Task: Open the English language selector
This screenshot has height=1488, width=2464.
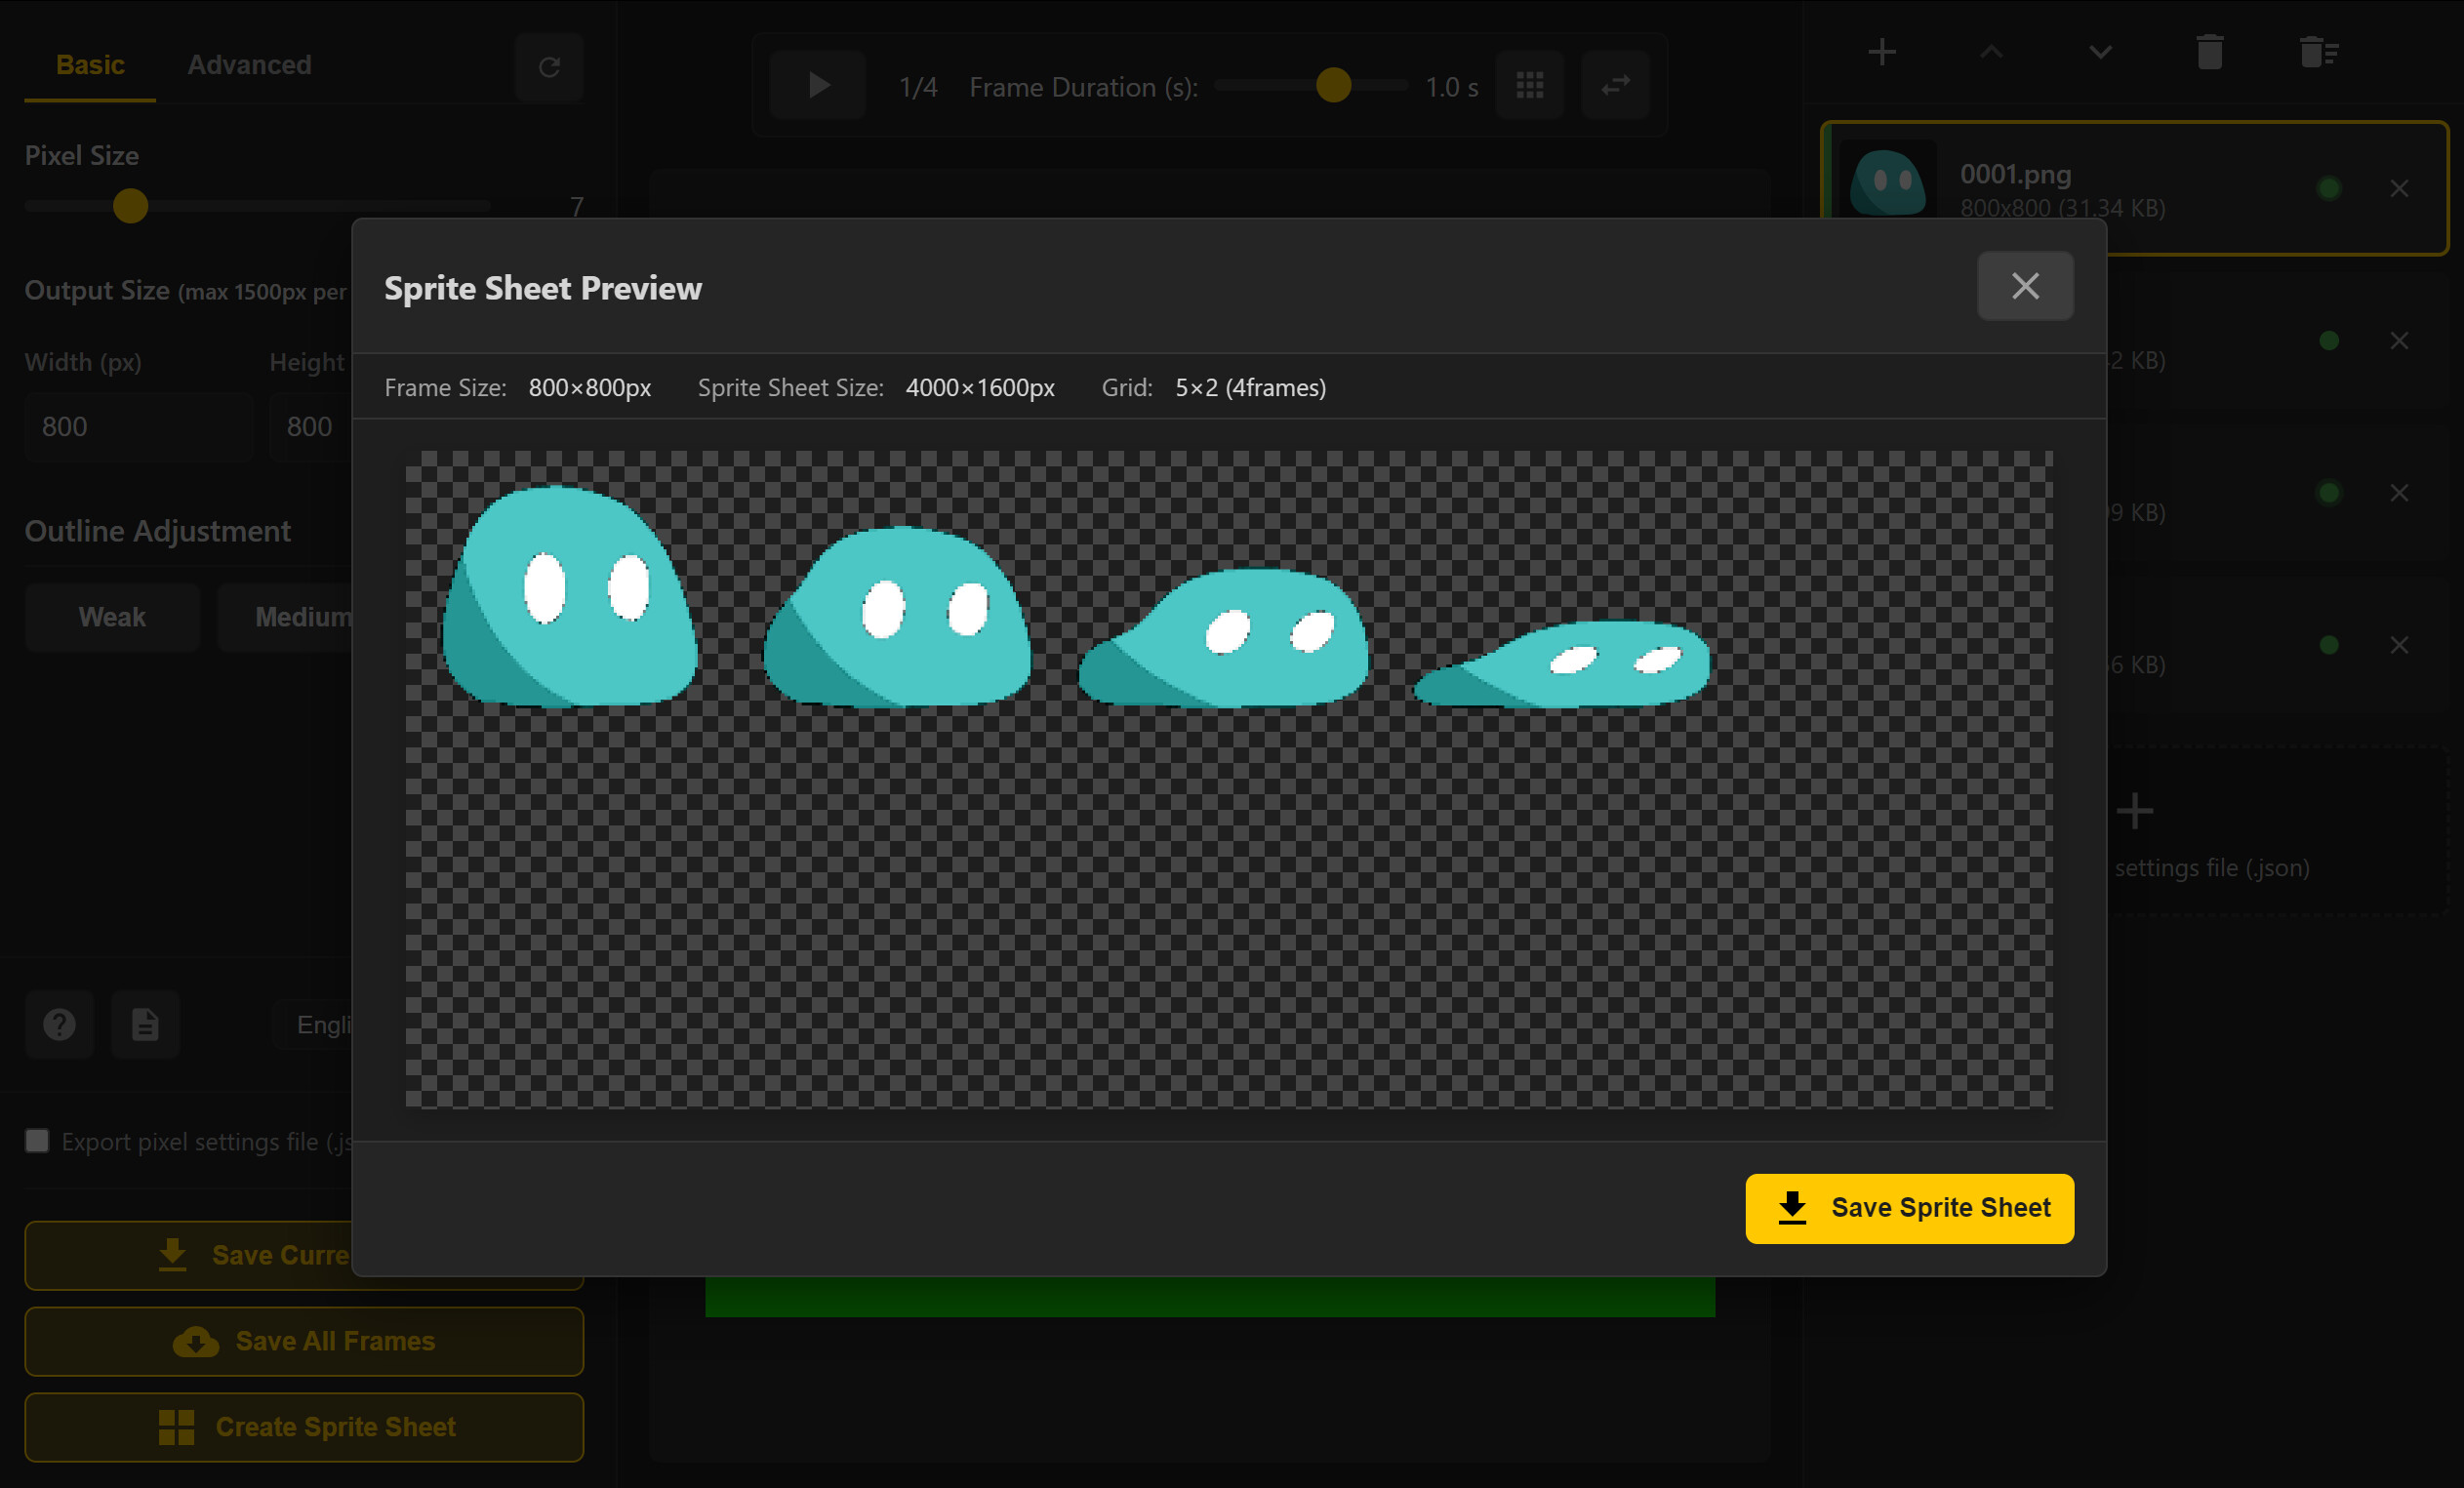Action: pos(322,1025)
